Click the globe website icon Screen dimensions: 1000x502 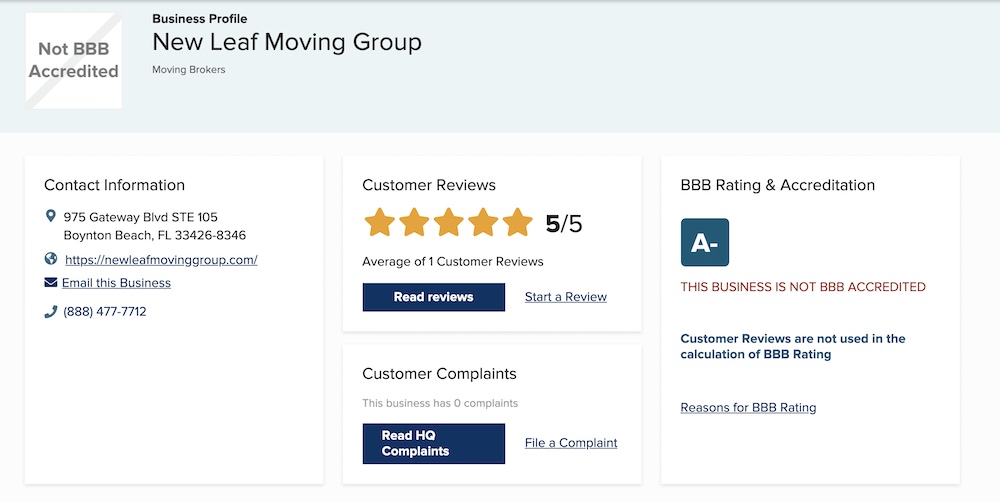[51, 259]
